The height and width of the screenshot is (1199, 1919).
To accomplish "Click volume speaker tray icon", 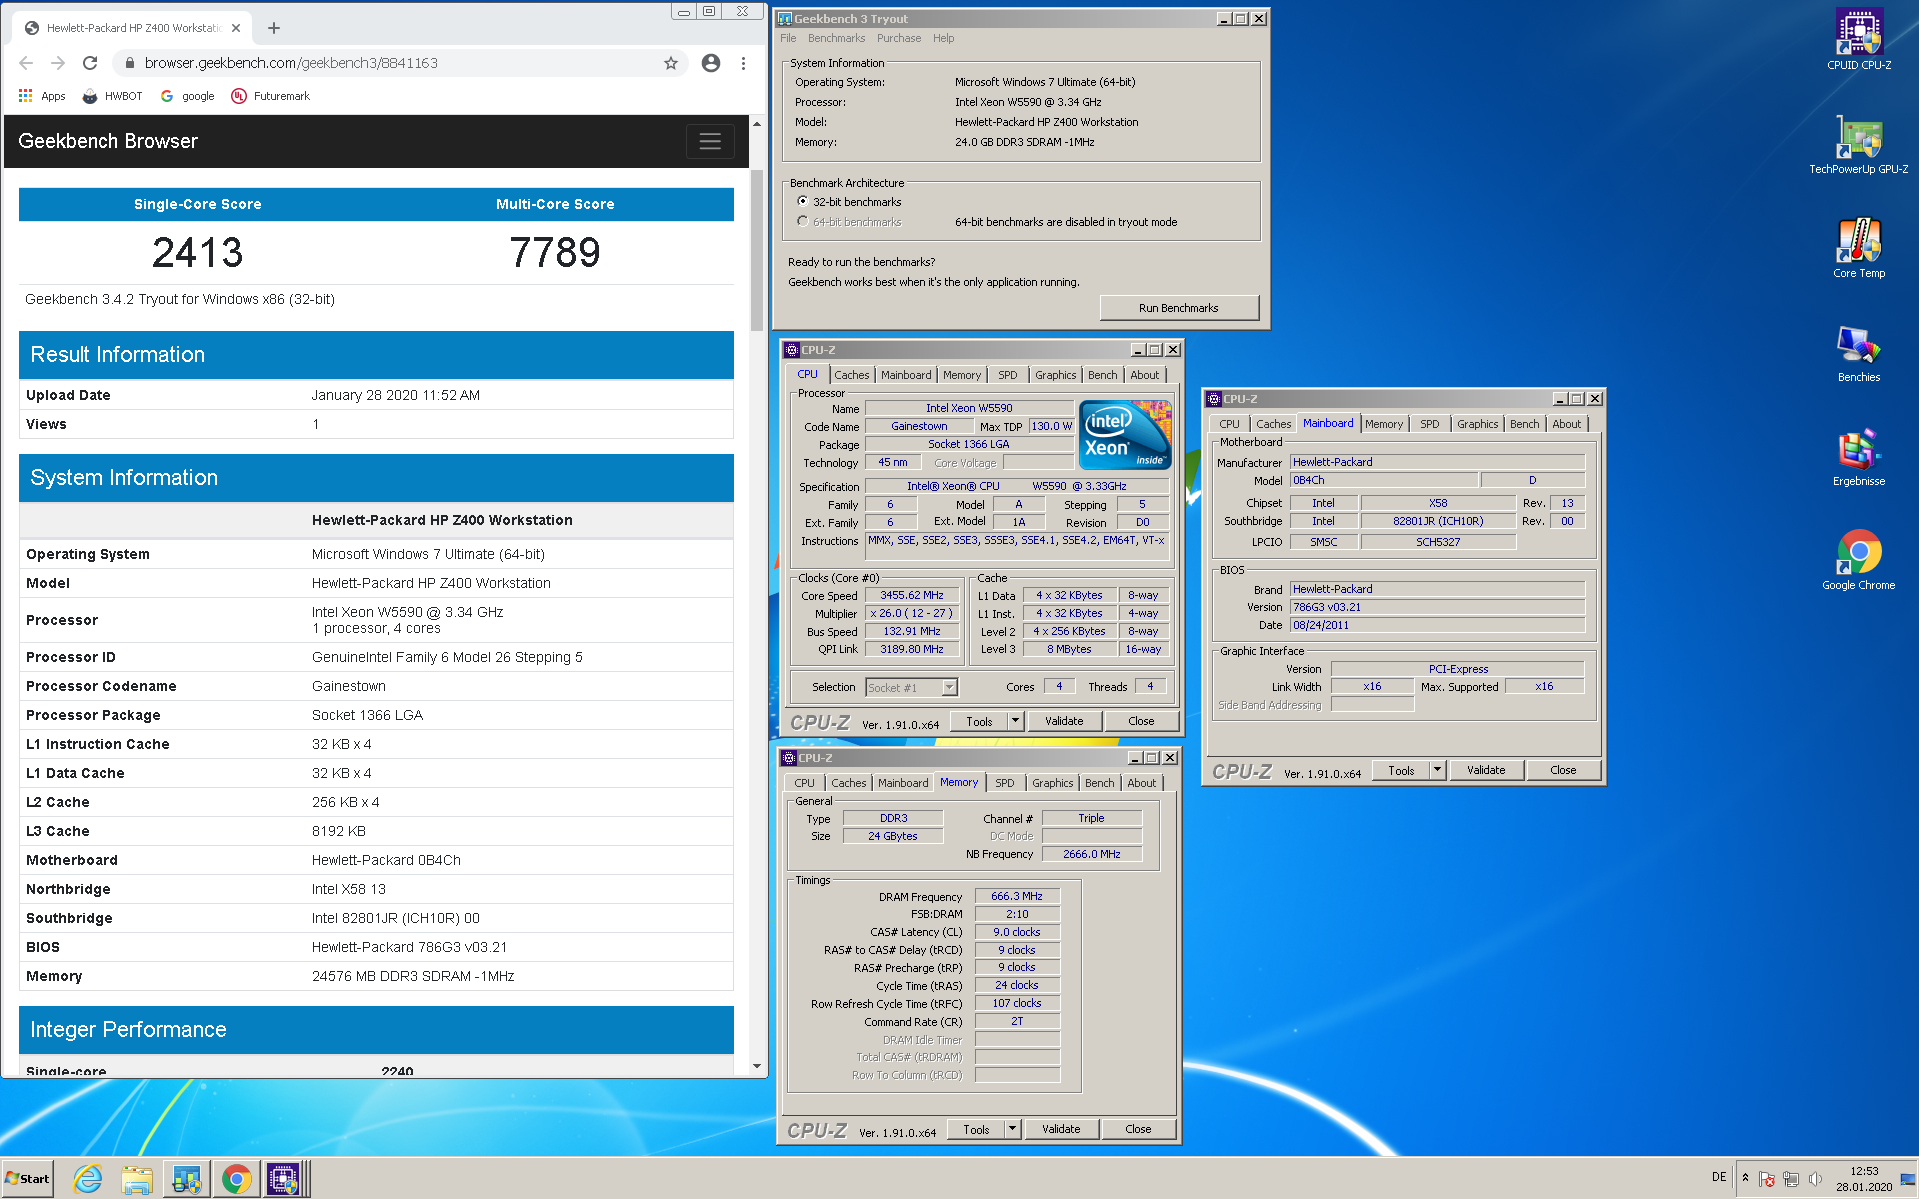I will point(1815,1179).
